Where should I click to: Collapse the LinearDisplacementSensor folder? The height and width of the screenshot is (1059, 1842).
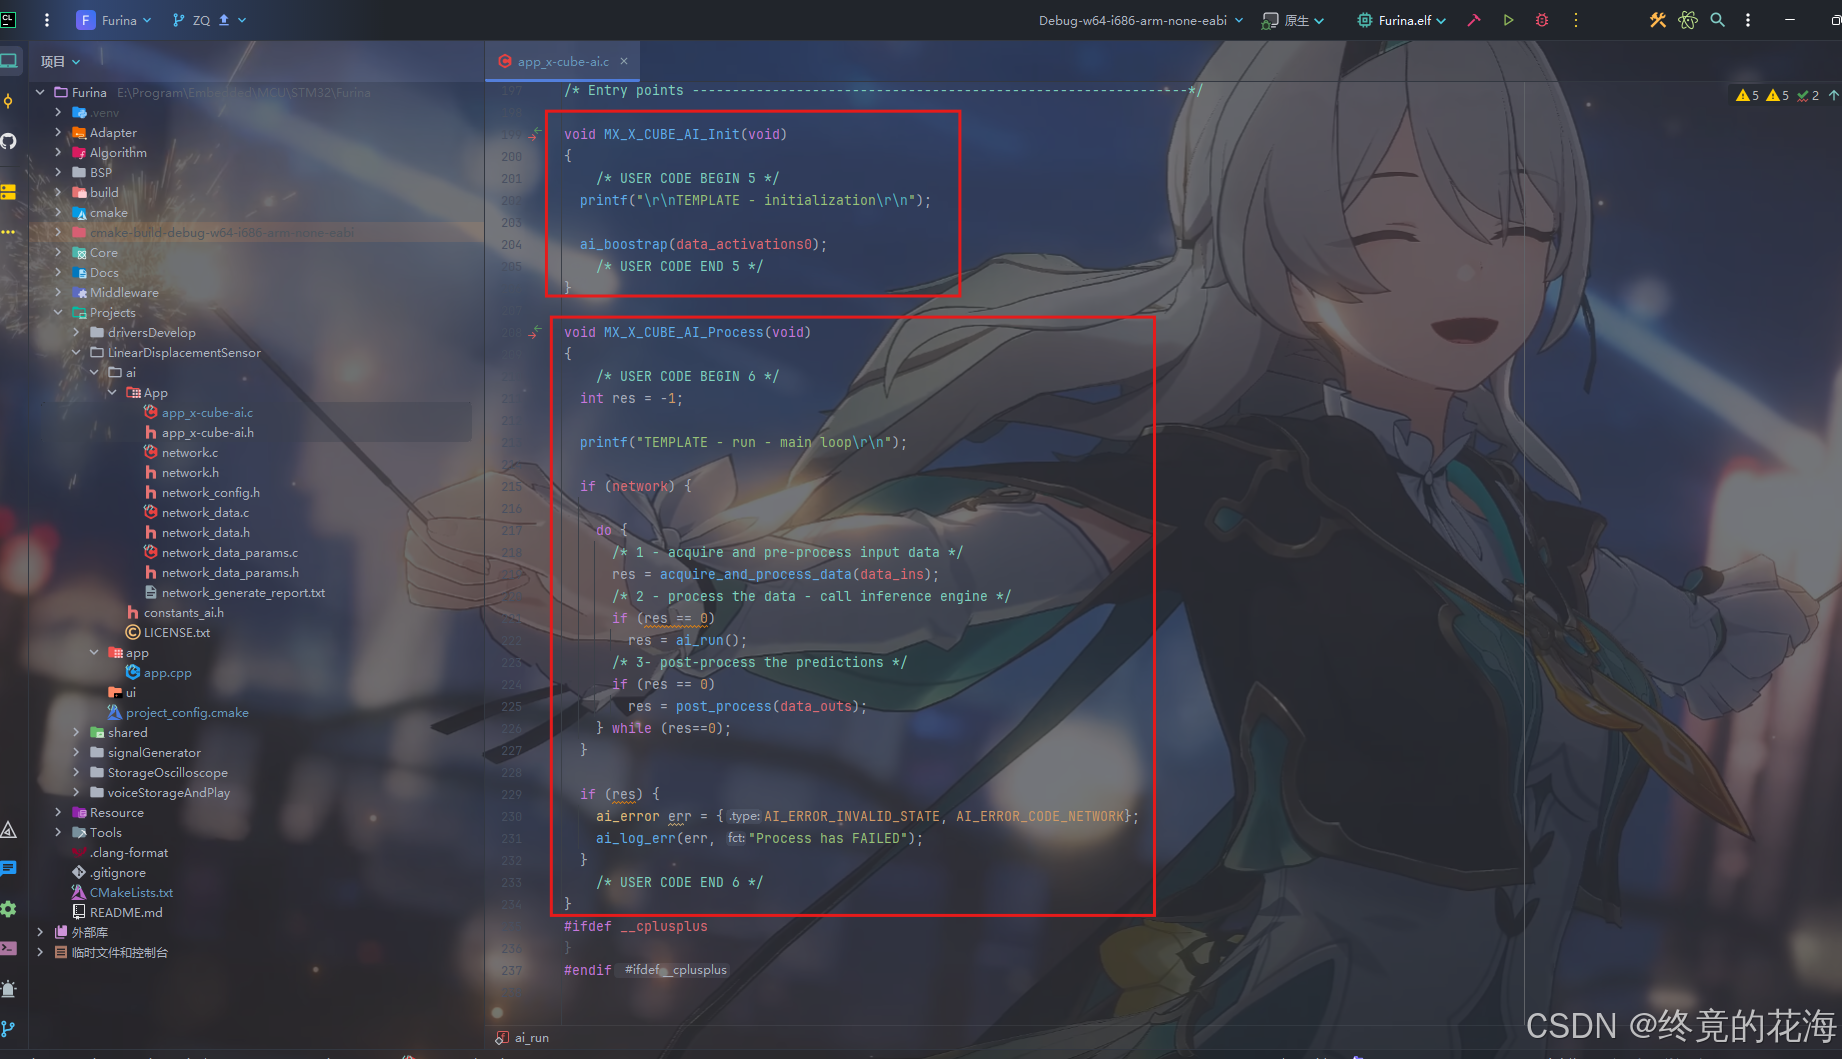tap(76, 352)
